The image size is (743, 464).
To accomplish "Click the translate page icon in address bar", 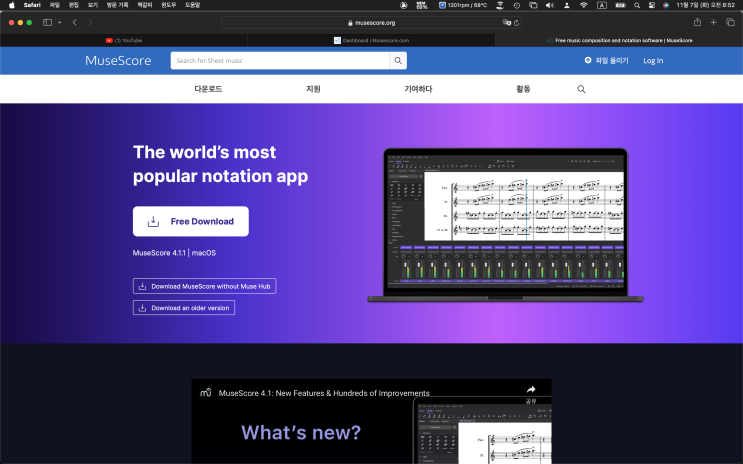I will pyautogui.click(x=507, y=22).
